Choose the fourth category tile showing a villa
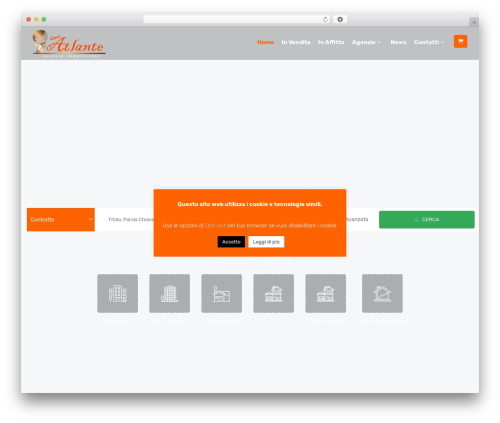 coord(273,293)
